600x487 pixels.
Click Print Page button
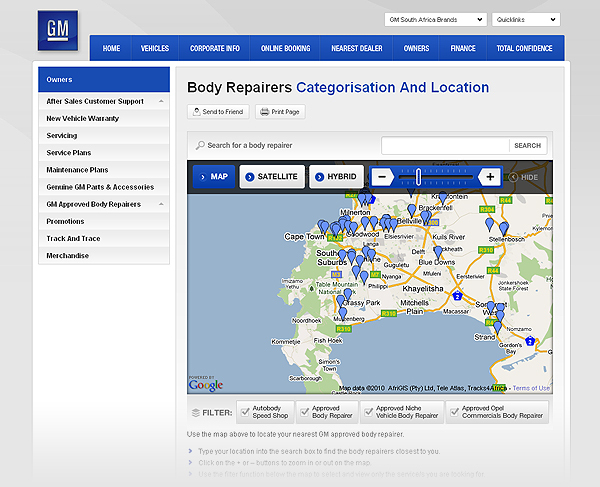pos(280,112)
